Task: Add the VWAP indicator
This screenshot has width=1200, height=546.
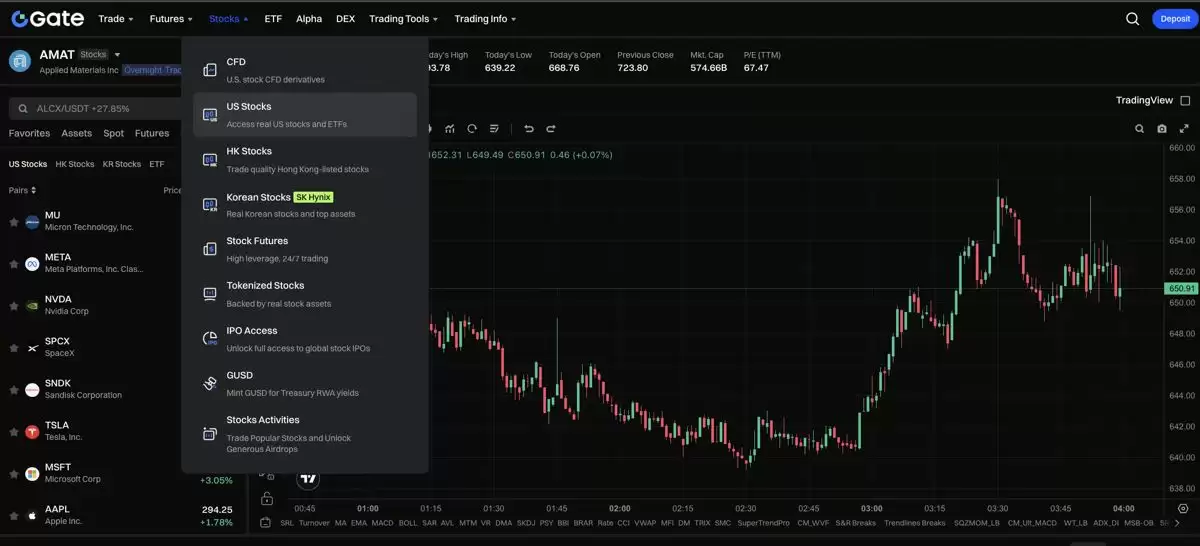Action: [x=646, y=523]
